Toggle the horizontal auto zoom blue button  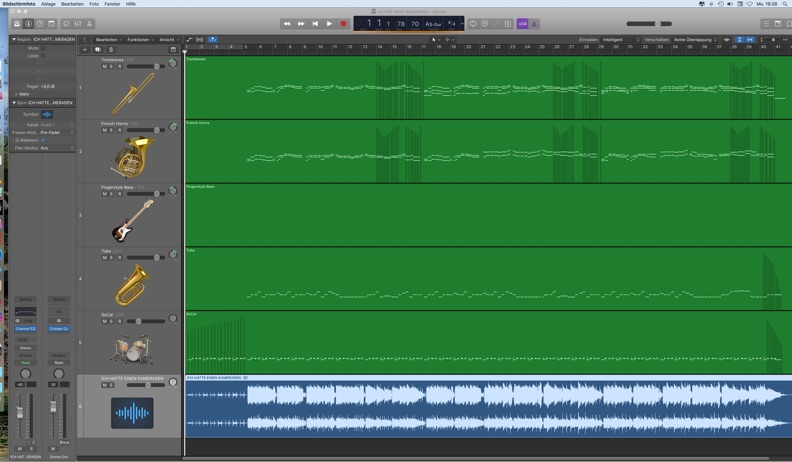coord(750,39)
